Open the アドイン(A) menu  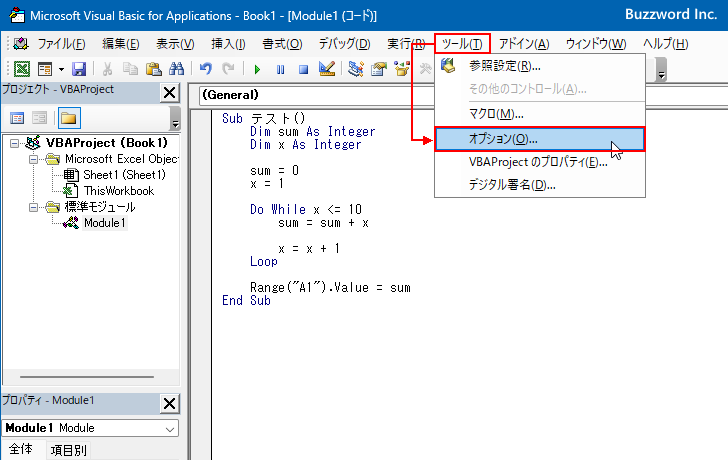pos(524,44)
